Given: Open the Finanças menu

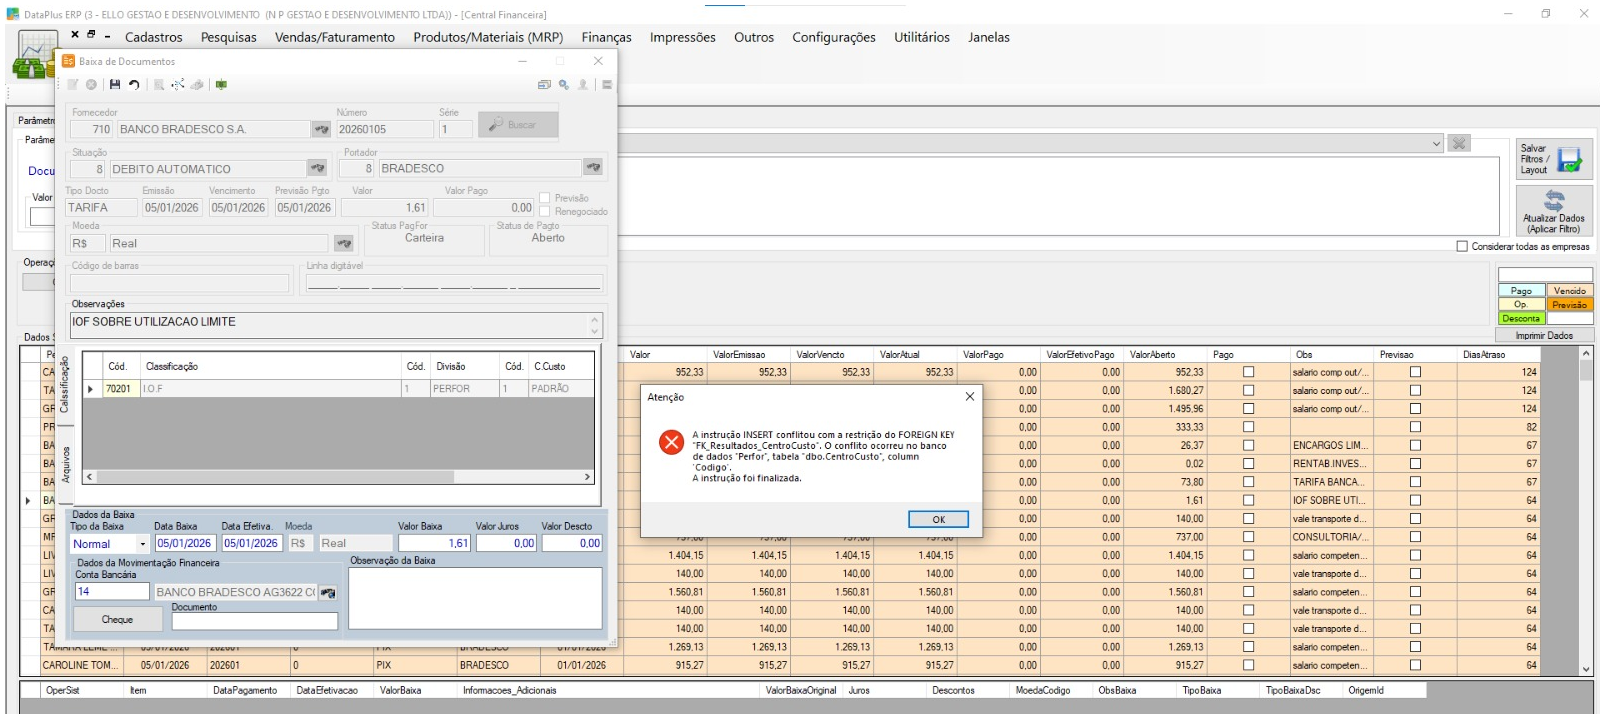Looking at the screenshot, I should click(606, 37).
